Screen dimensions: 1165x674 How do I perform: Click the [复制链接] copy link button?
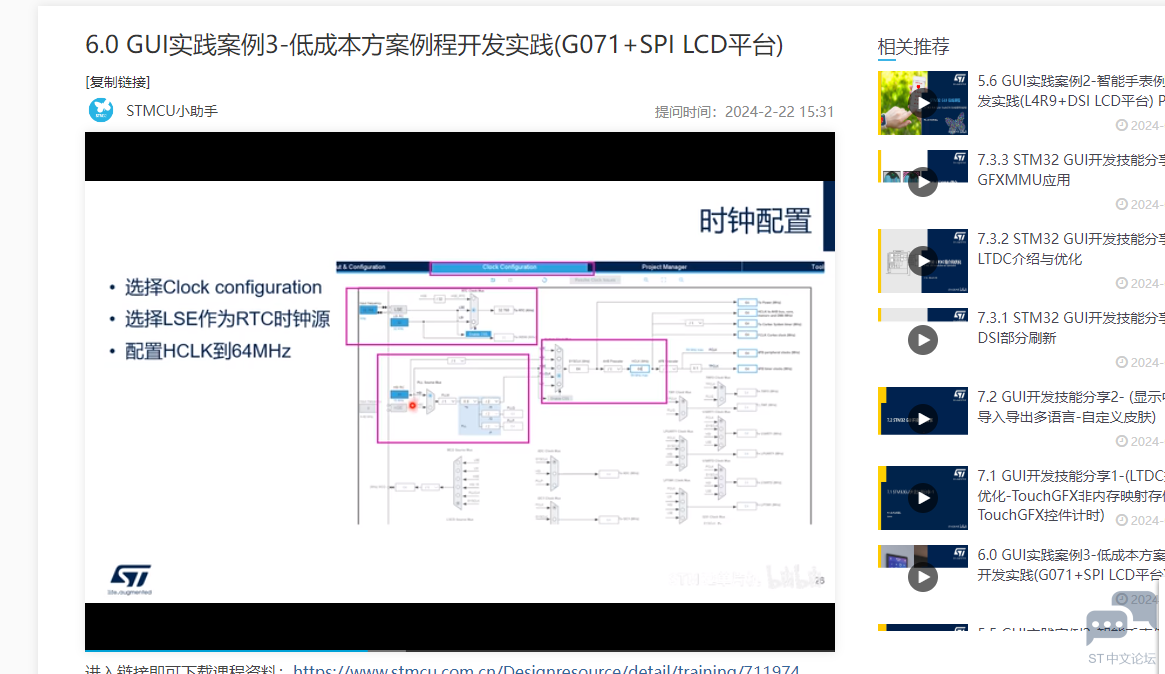click(x=117, y=82)
